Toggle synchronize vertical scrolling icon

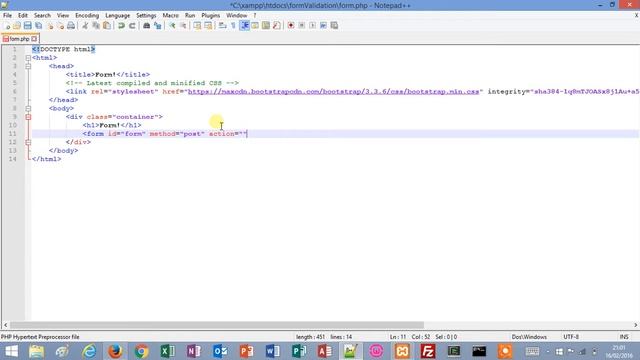198,26
